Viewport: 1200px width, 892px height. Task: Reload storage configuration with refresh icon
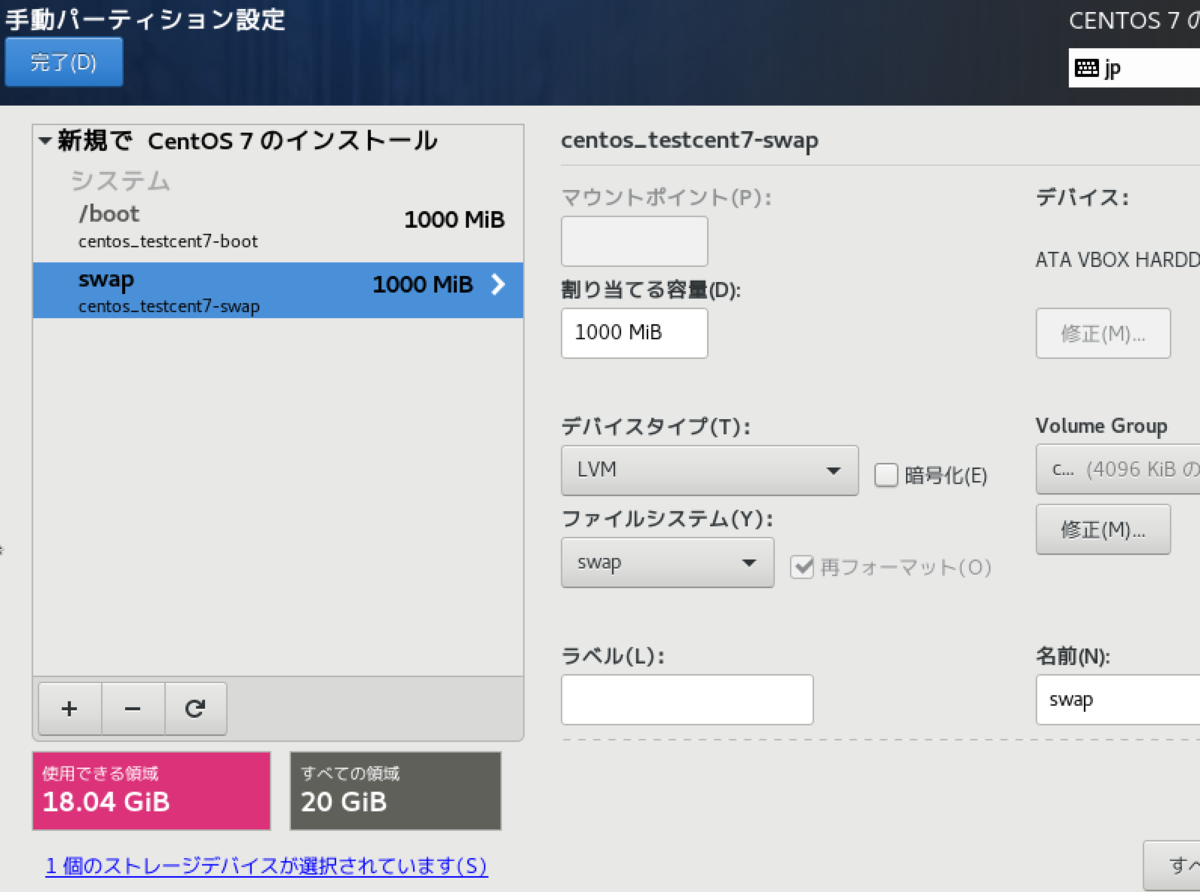tap(195, 709)
